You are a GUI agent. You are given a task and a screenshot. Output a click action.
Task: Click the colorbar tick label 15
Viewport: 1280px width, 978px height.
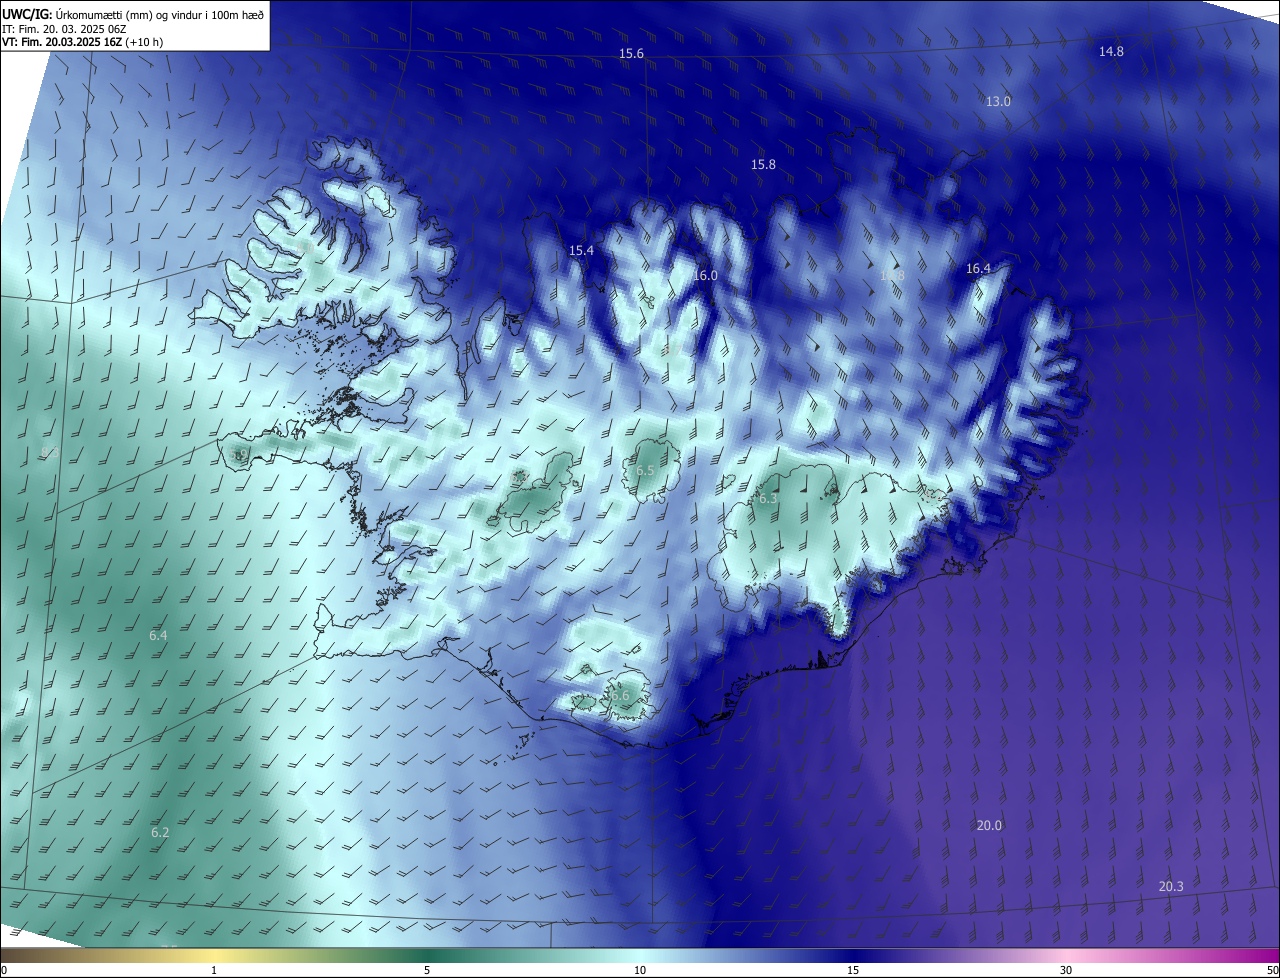(x=853, y=971)
